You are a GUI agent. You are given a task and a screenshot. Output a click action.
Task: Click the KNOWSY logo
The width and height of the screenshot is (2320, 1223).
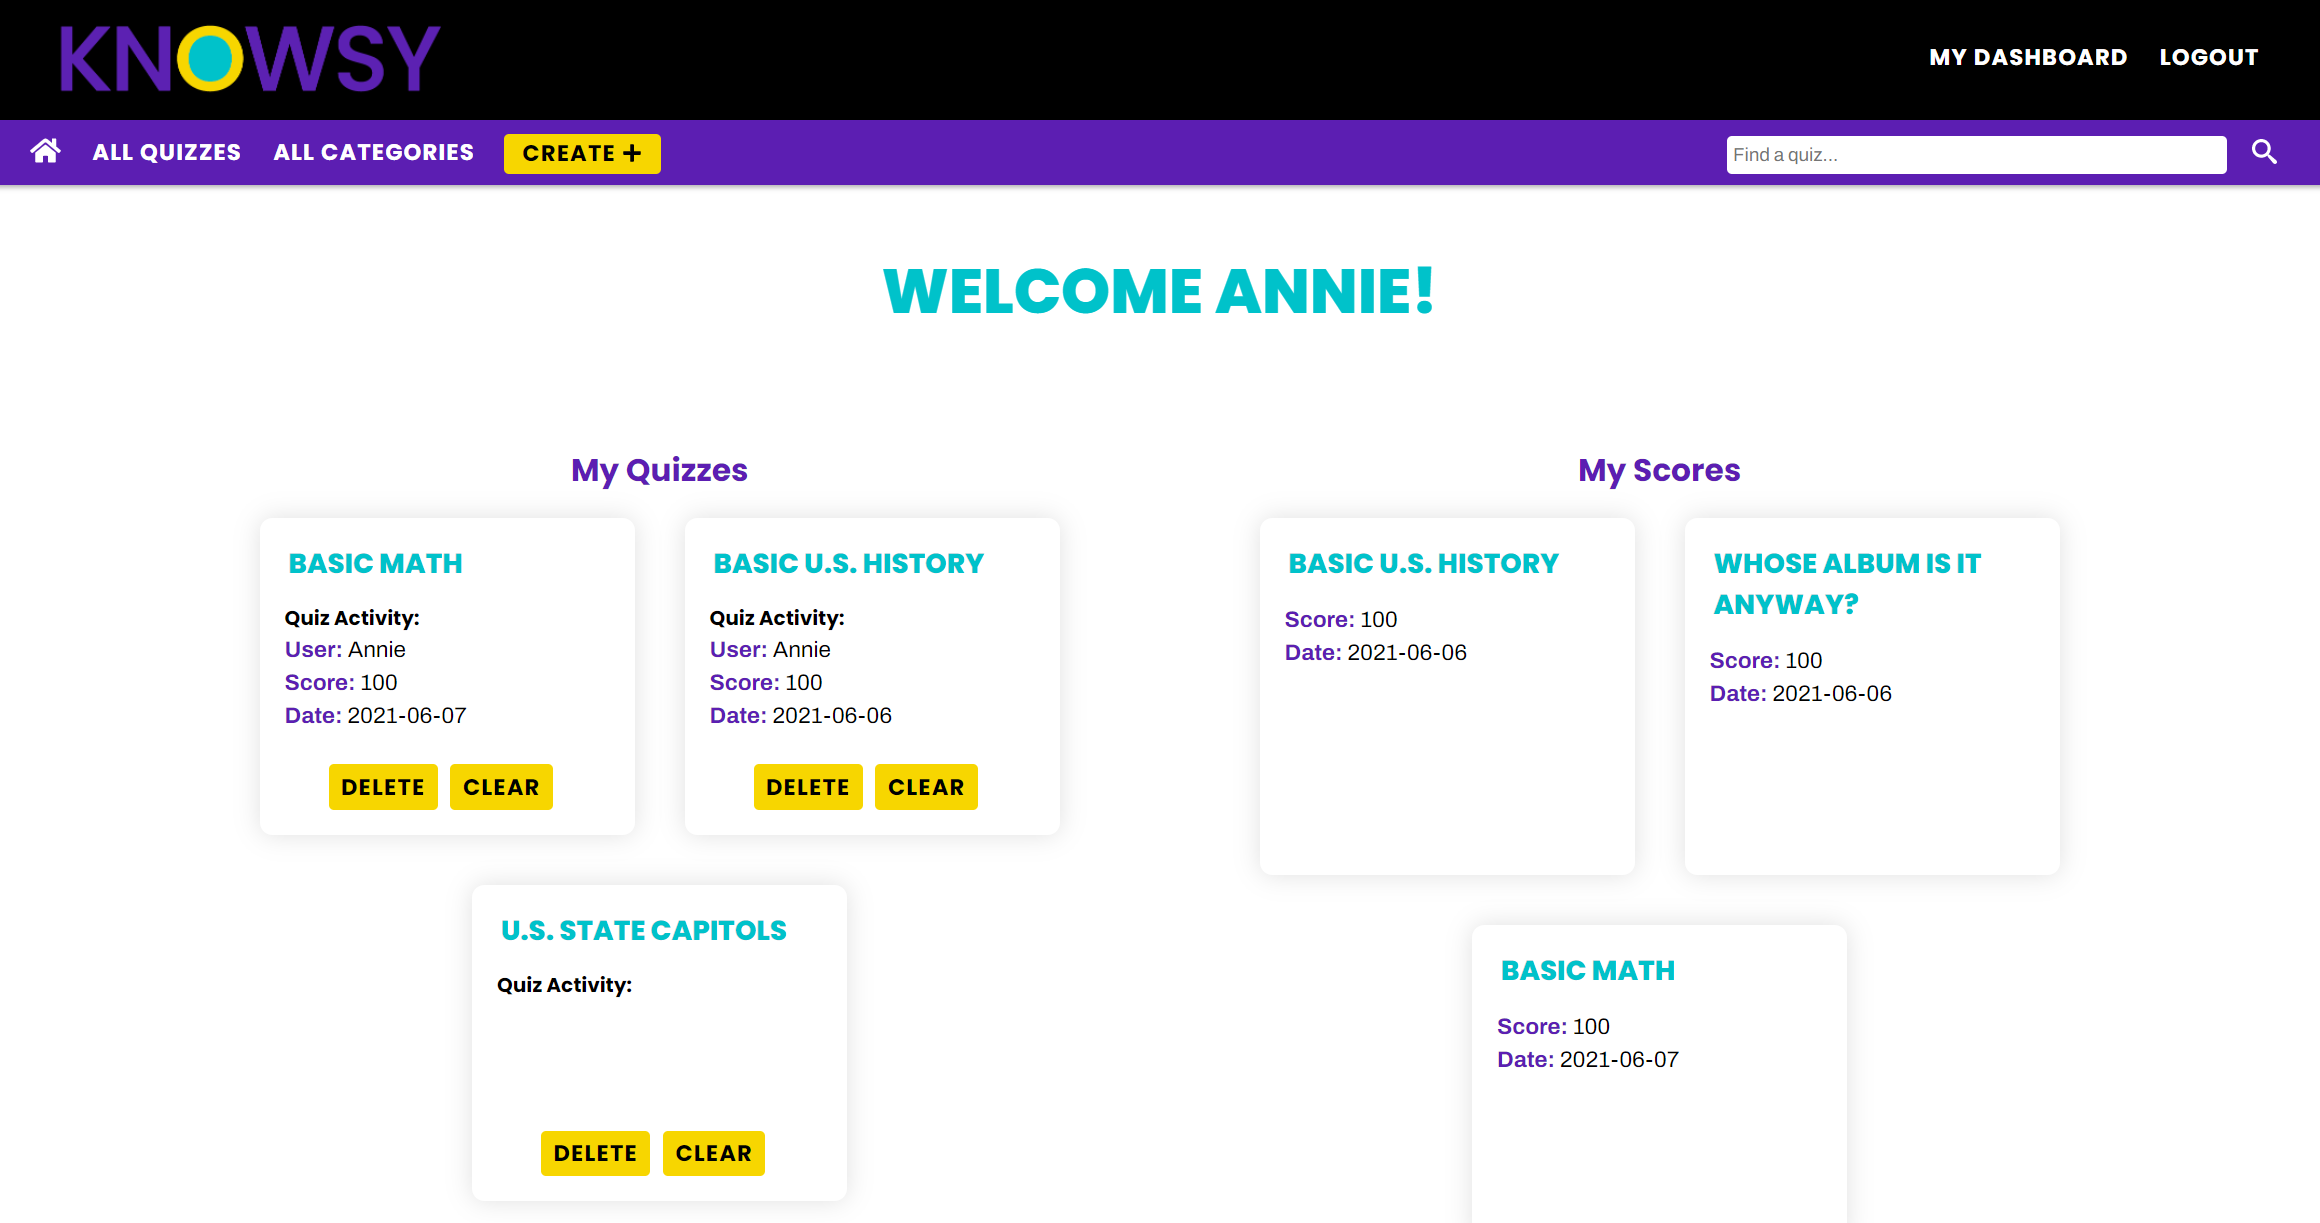click(250, 58)
